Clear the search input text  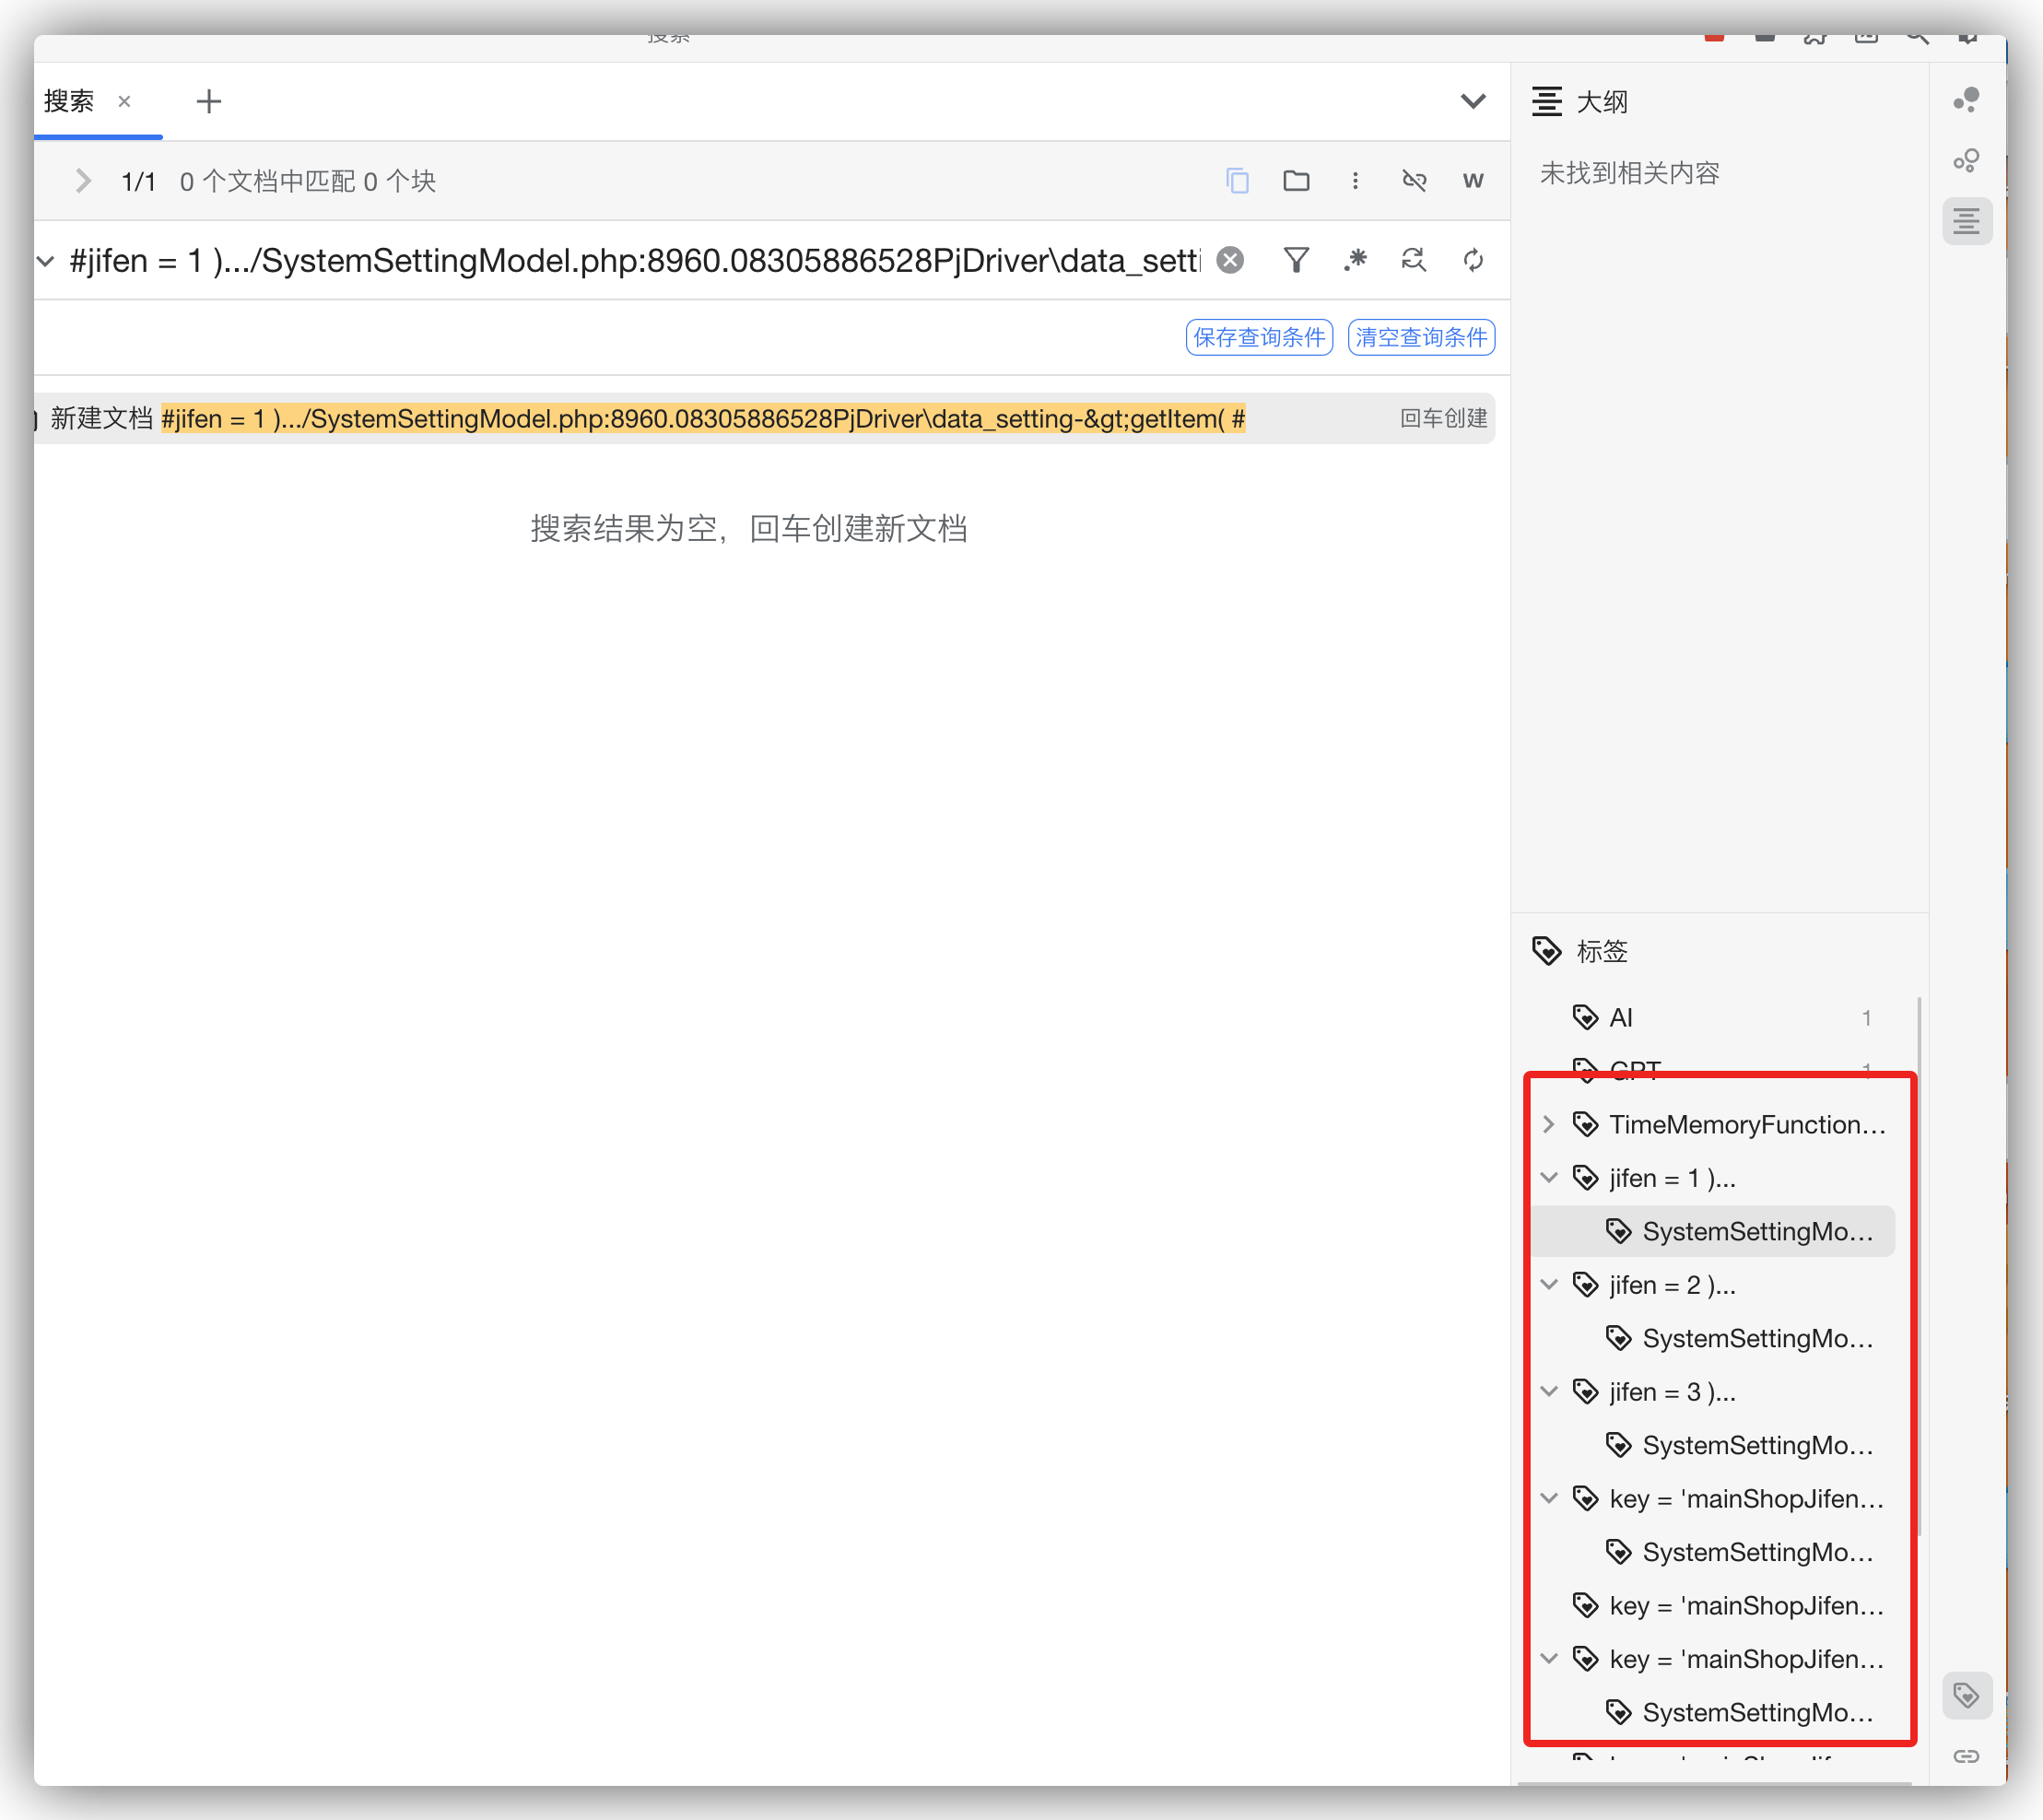pos(1230,261)
